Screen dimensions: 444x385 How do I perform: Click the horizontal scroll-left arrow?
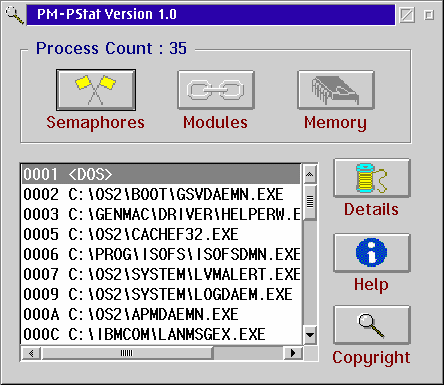pos(31,353)
